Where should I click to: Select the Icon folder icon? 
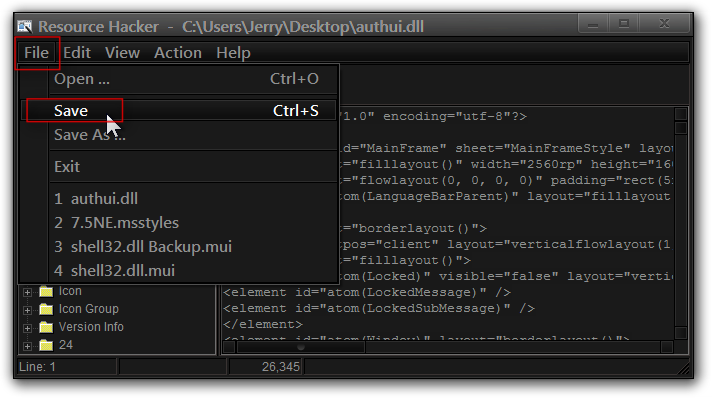(46, 291)
